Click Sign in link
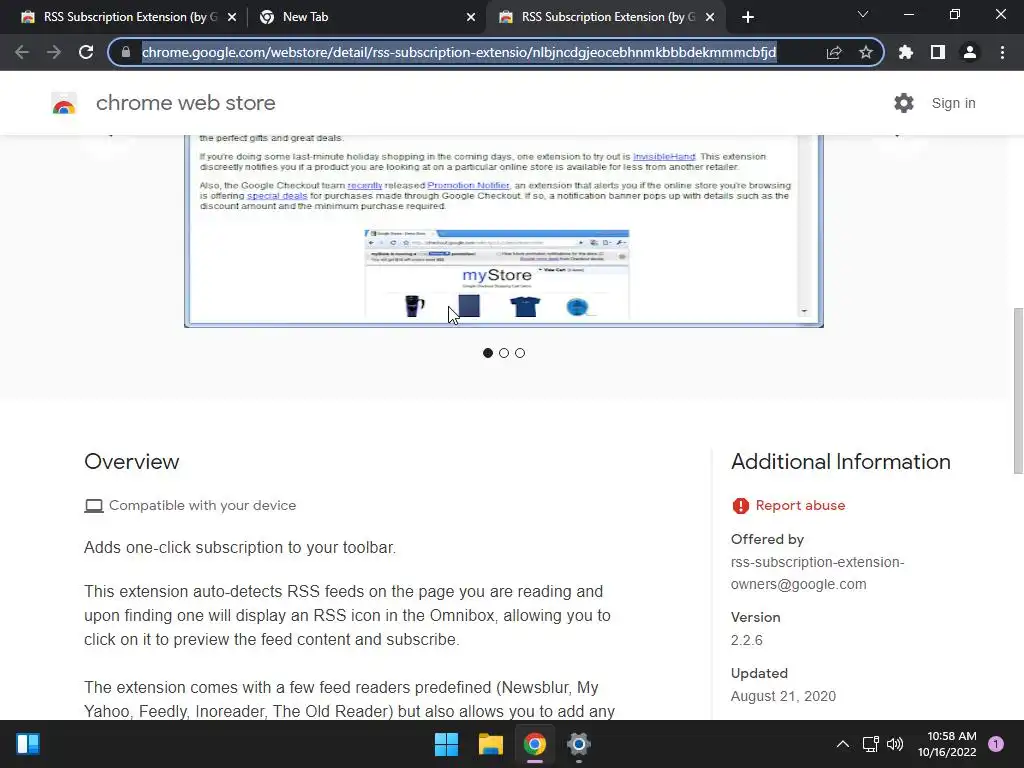This screenshot has width=1024, height=768. click(953, 103)
